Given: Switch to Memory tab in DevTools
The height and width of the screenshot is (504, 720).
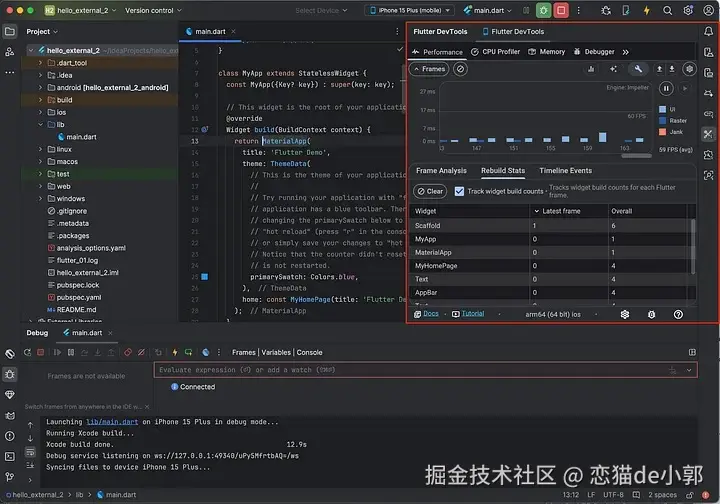Looking at the screenshot, I should coord(546,52).
